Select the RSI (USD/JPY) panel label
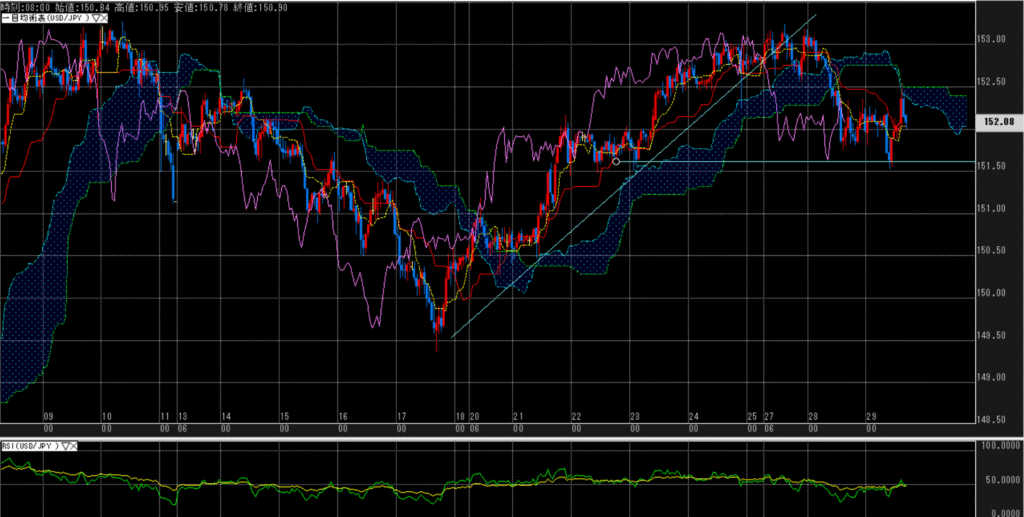 30,445
